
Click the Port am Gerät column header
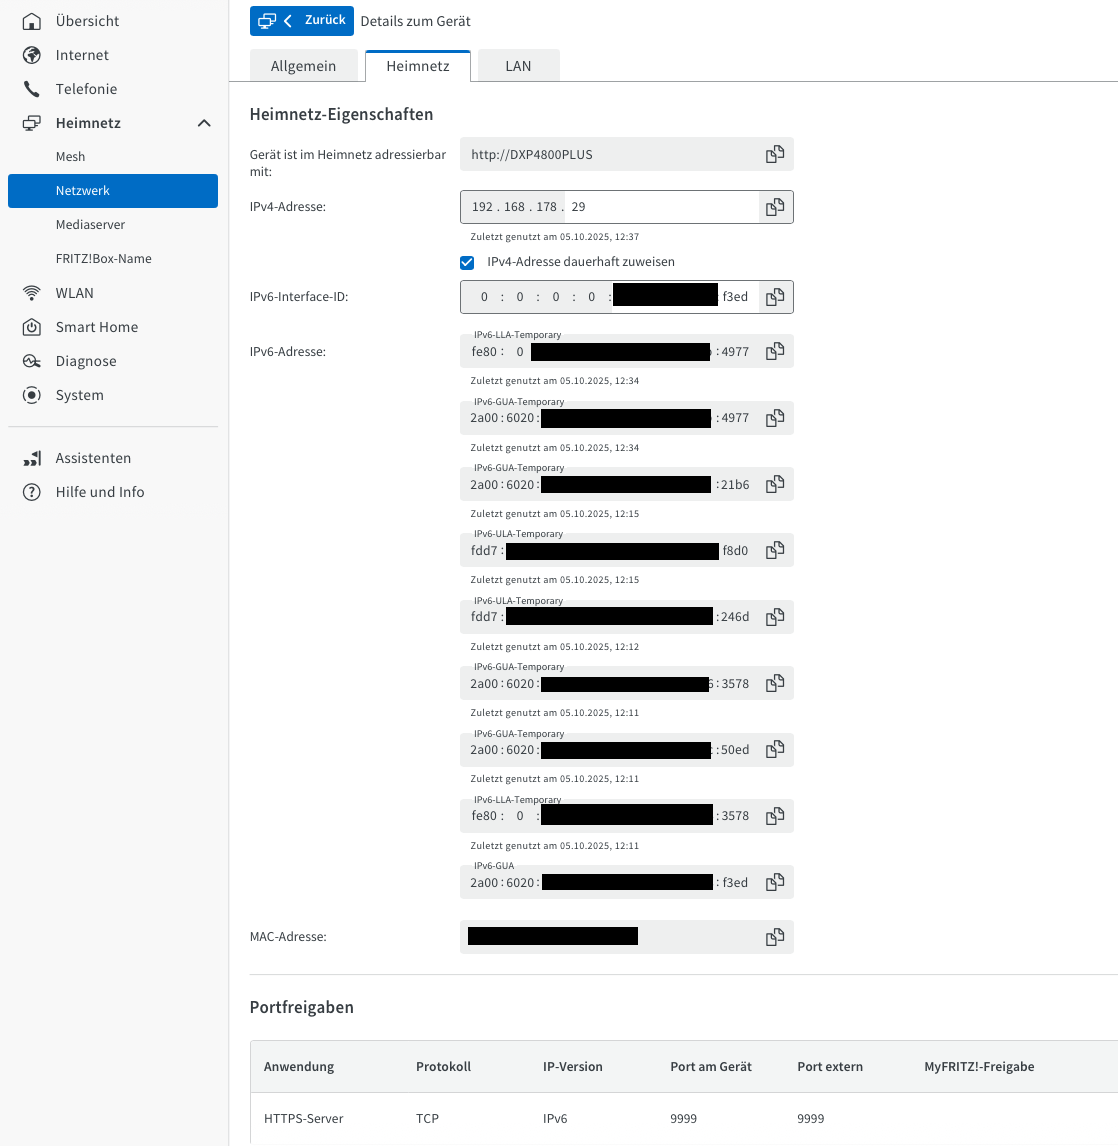(x=711, y=1066)
